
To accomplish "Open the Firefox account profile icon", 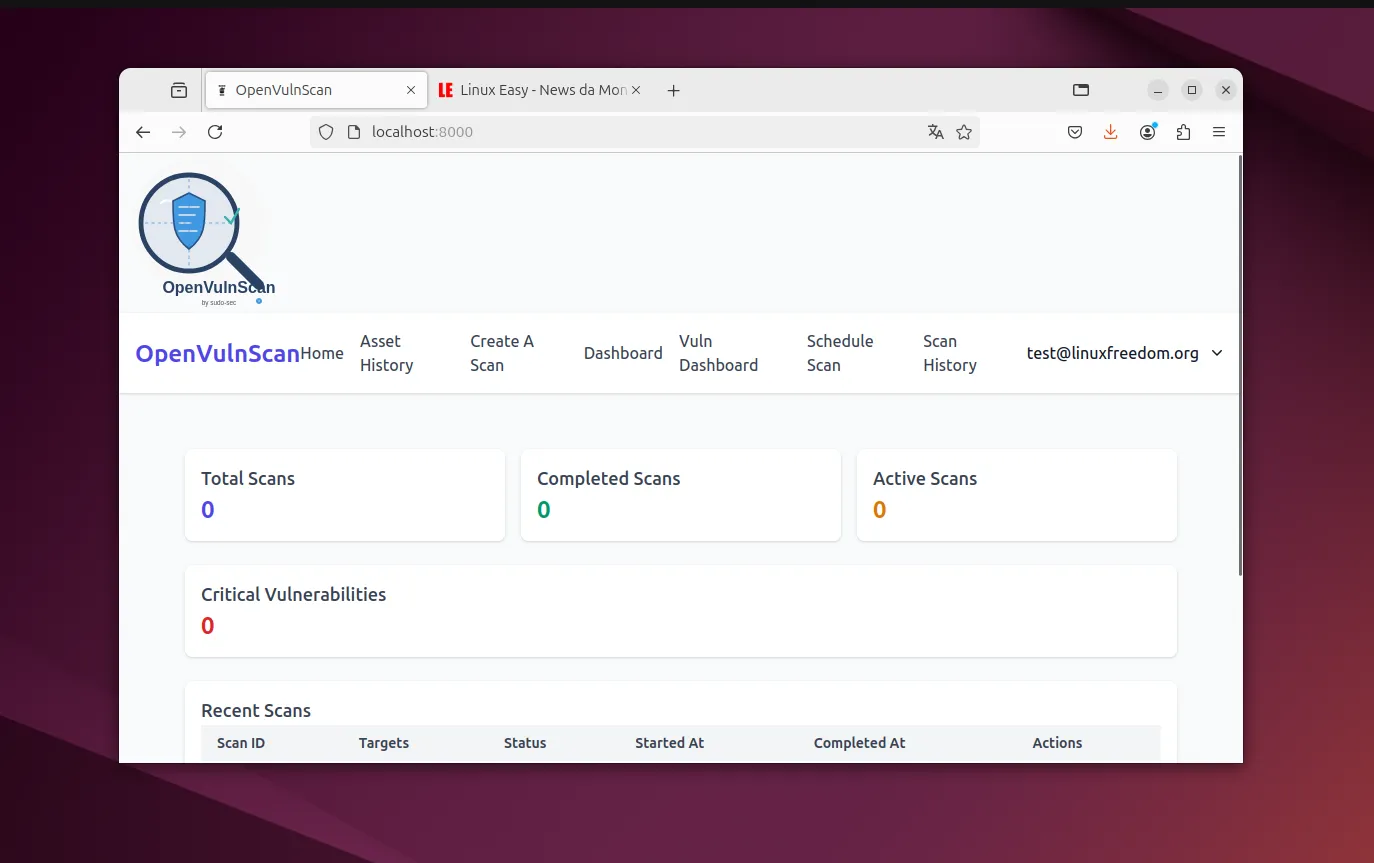I will (x=1147, y=131).
